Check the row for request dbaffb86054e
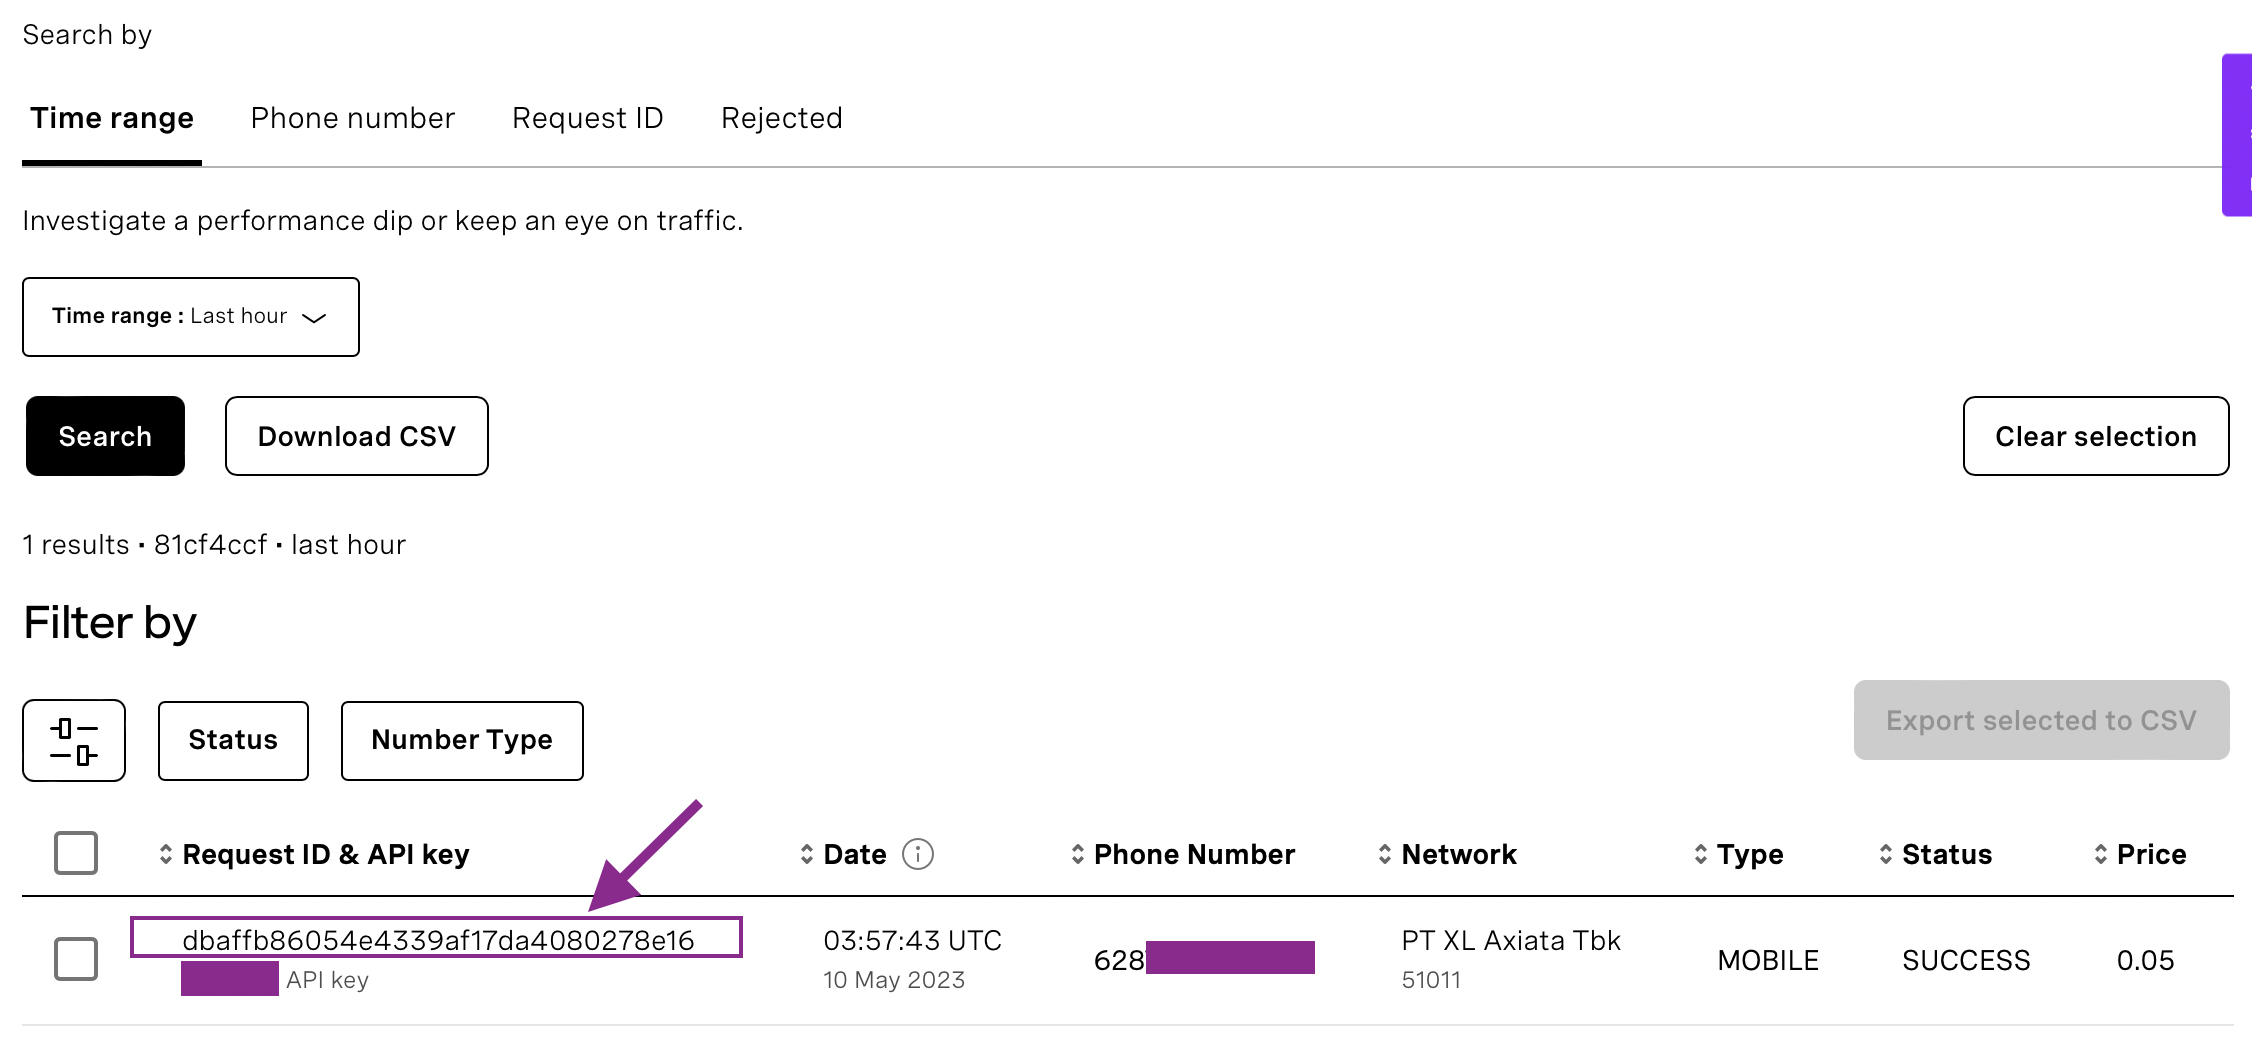Screen dimensions: 2252x1042 pyautogui.click(x=76, y=959)
